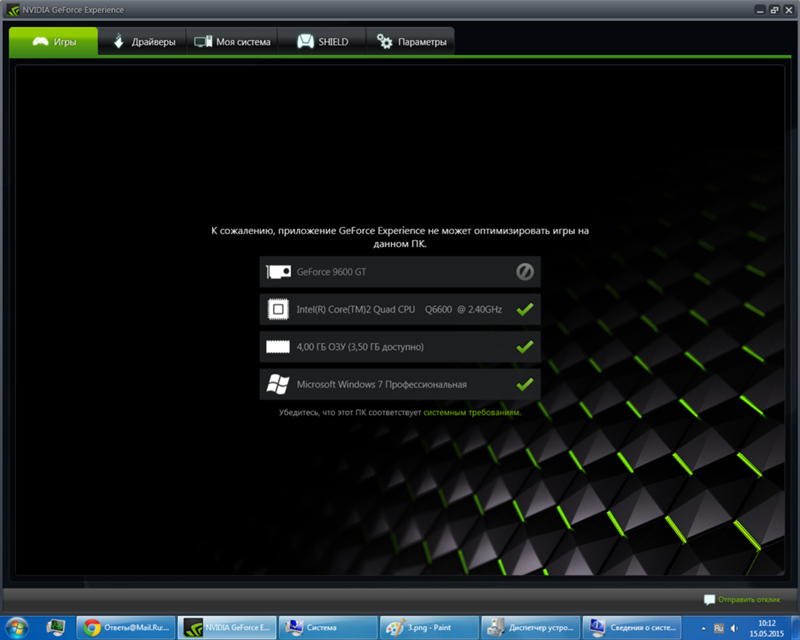Open the Параметры tab
This screenshot has width=800, height=640.
click(411, 41)
